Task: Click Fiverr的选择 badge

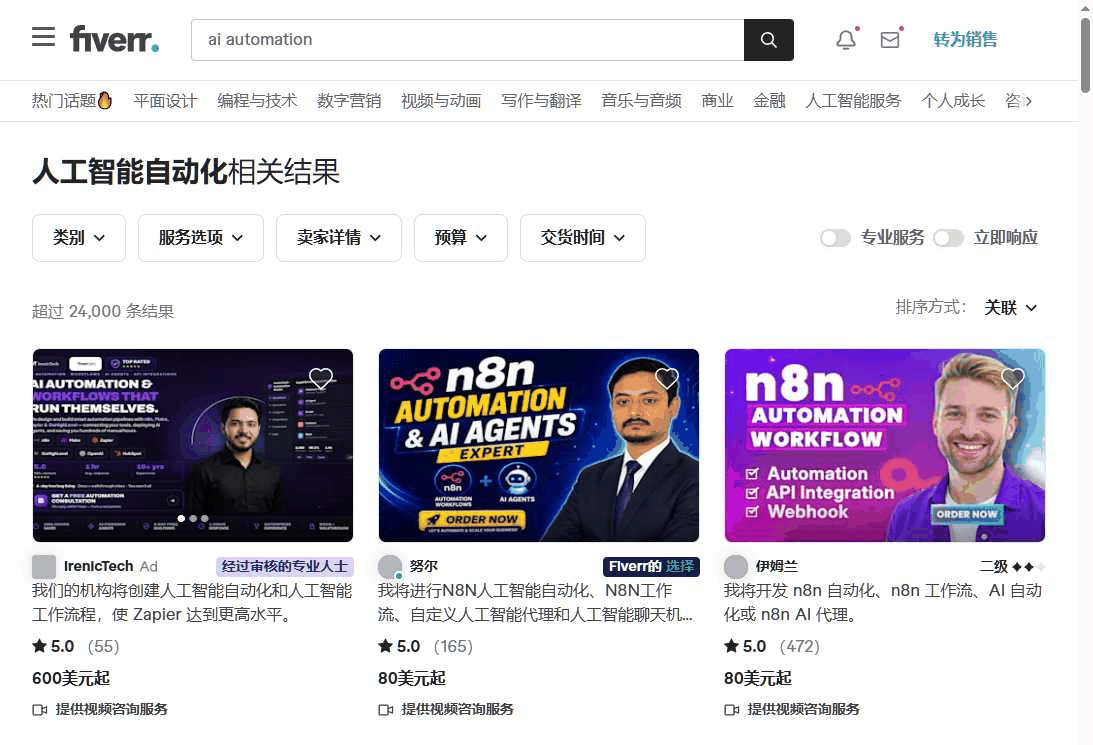Action: tap(651, 567)
